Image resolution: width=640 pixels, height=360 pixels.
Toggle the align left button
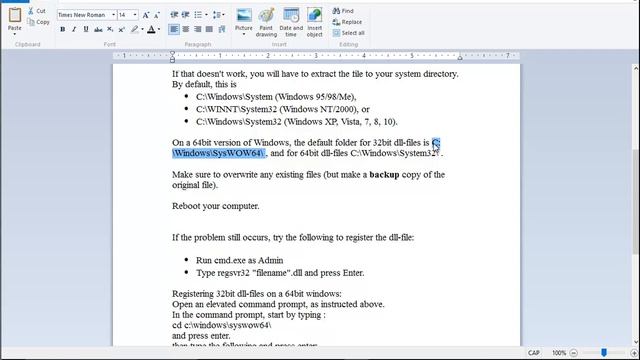(x=174, y=29)
